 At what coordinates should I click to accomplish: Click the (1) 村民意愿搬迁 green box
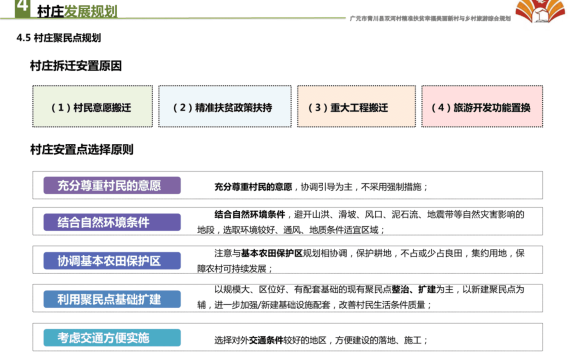tap(92, 106)
